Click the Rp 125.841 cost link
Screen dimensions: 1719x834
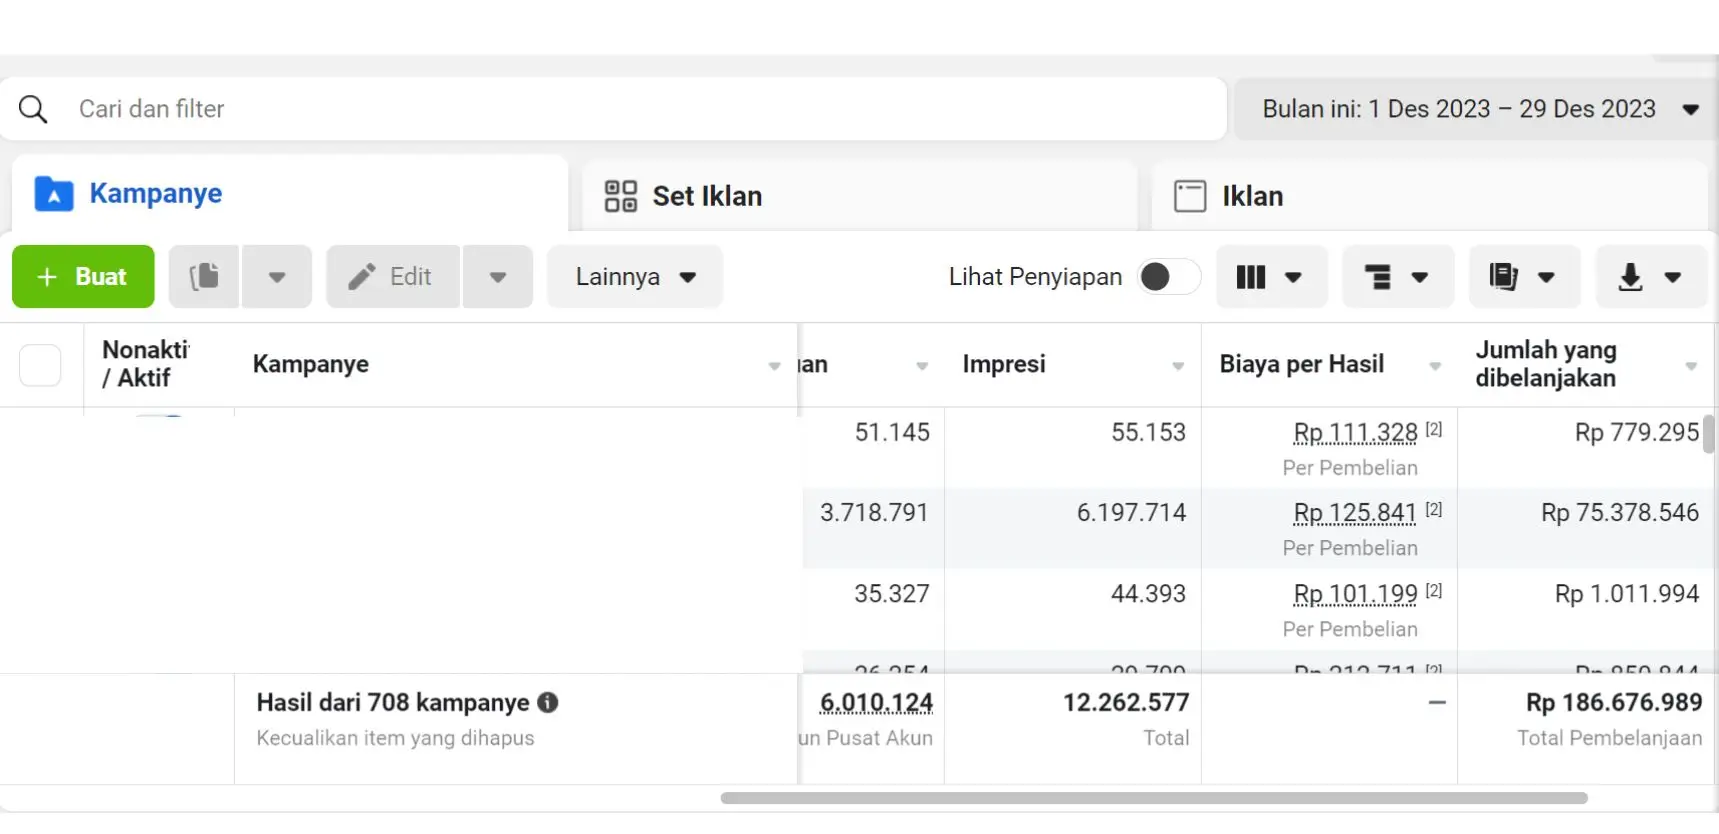point(1355,513)
